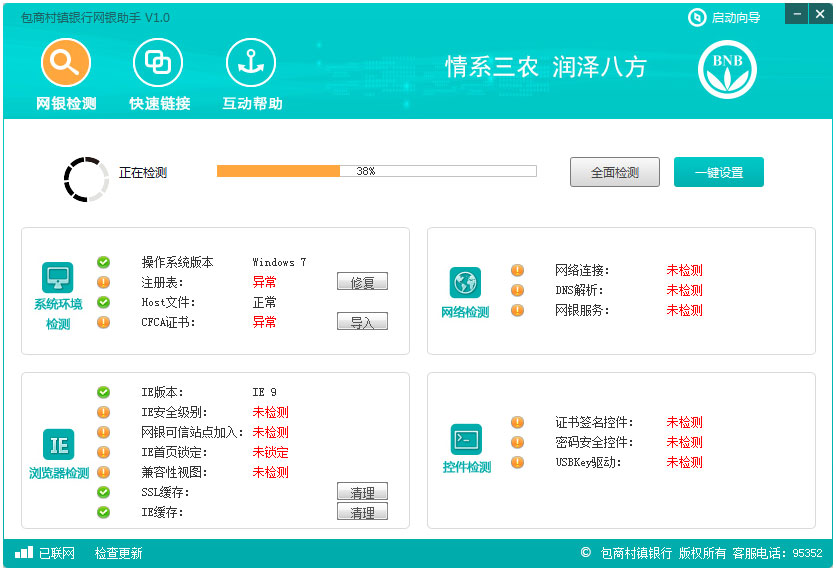Switch to the 快速链接 tab
Image resolution: width=836 pixels, height=573 pixels.
pyautogui.click(x=158, y=64)
